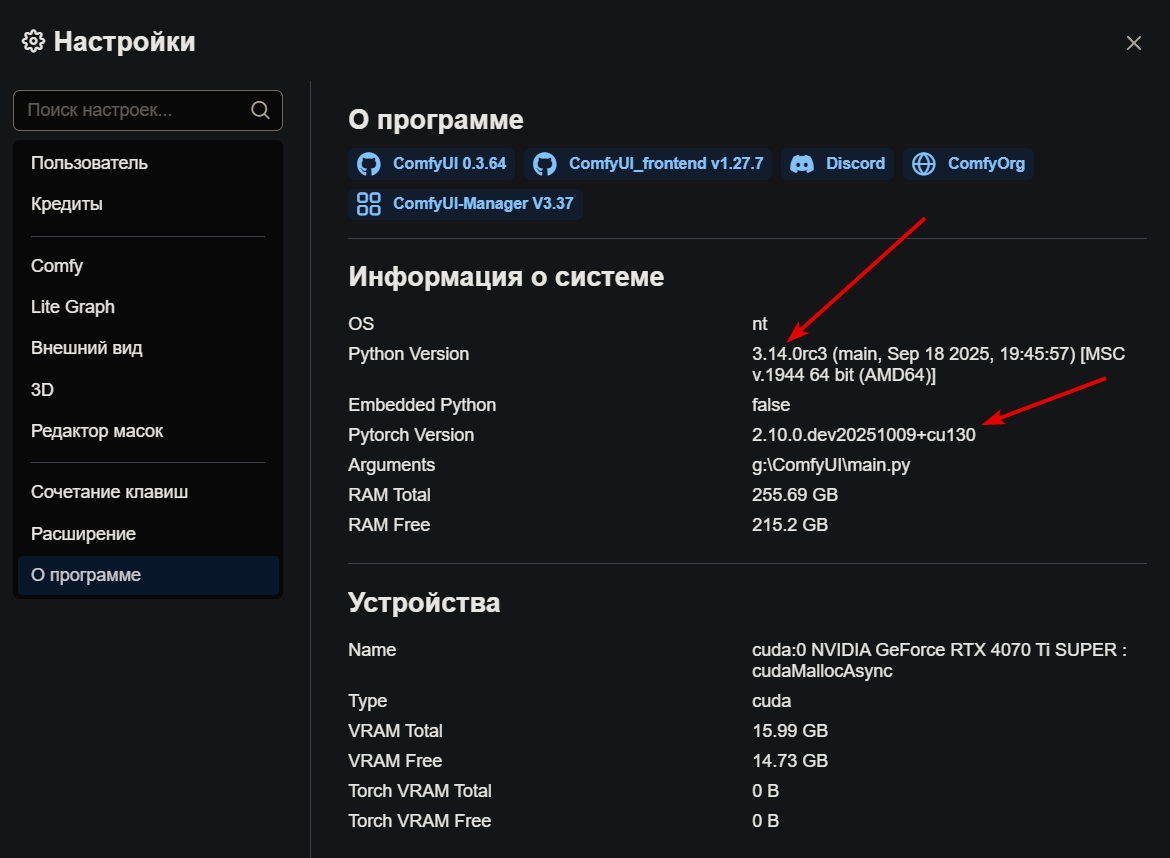Screen dimensions: 1170x858
Task: Open the ComfyUI-Manager V3.37 link
Action: tap(465, 204)
